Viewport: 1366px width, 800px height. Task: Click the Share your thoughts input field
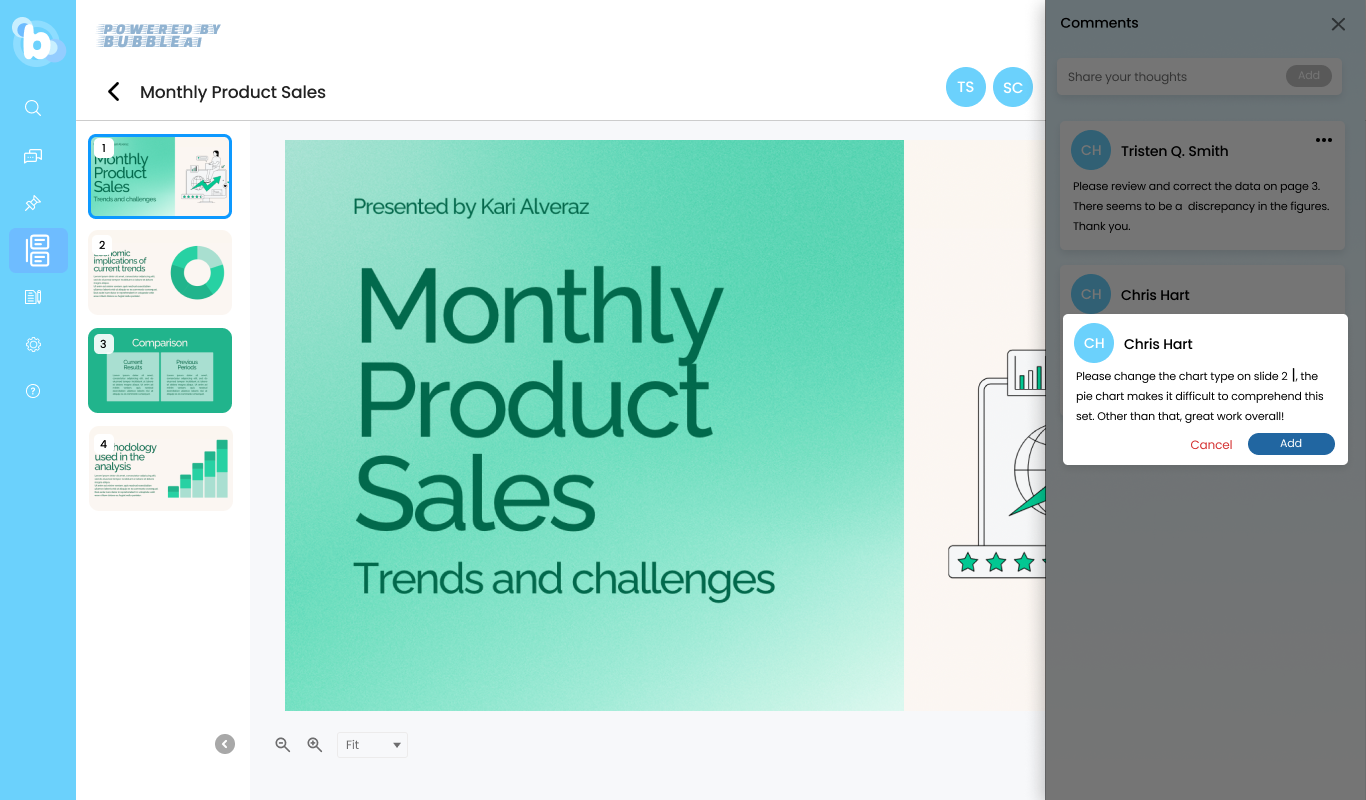(1170, 77)
